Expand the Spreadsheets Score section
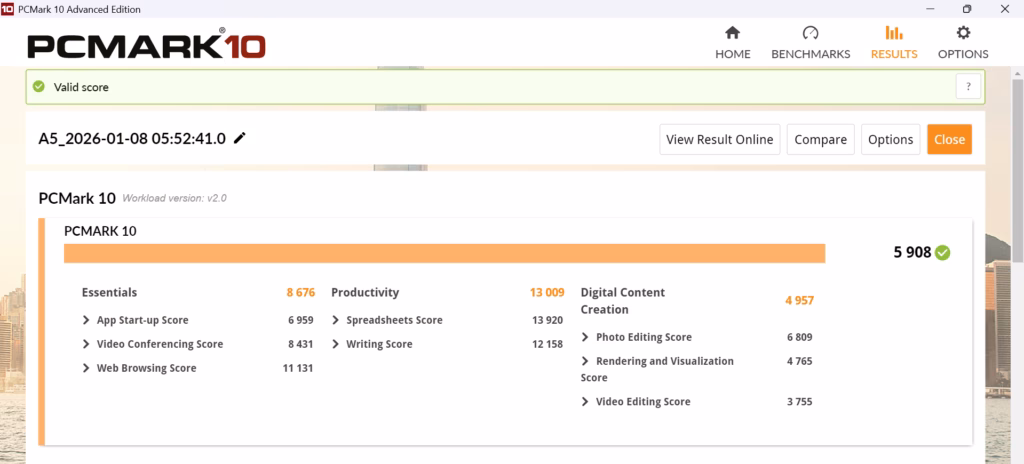 pos(337,320)
